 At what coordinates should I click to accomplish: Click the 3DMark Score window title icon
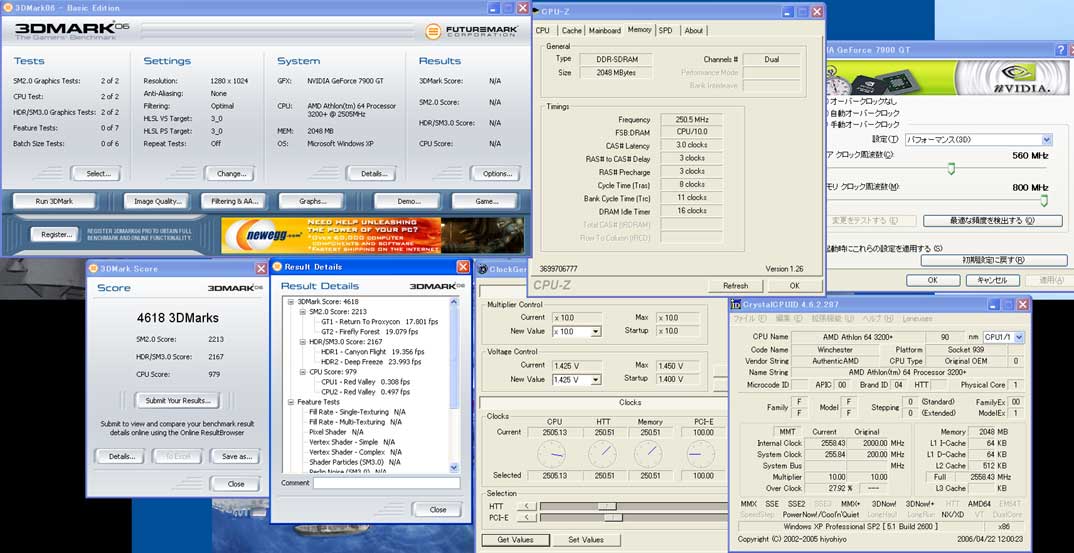94,269
